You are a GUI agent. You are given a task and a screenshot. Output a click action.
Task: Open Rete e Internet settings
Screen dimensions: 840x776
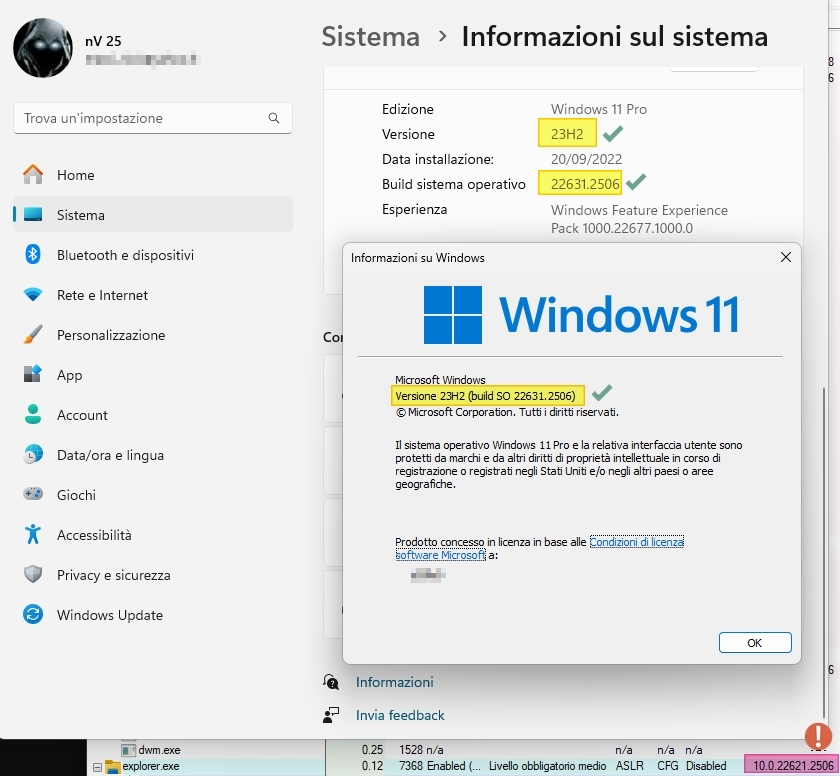point(153,295)
